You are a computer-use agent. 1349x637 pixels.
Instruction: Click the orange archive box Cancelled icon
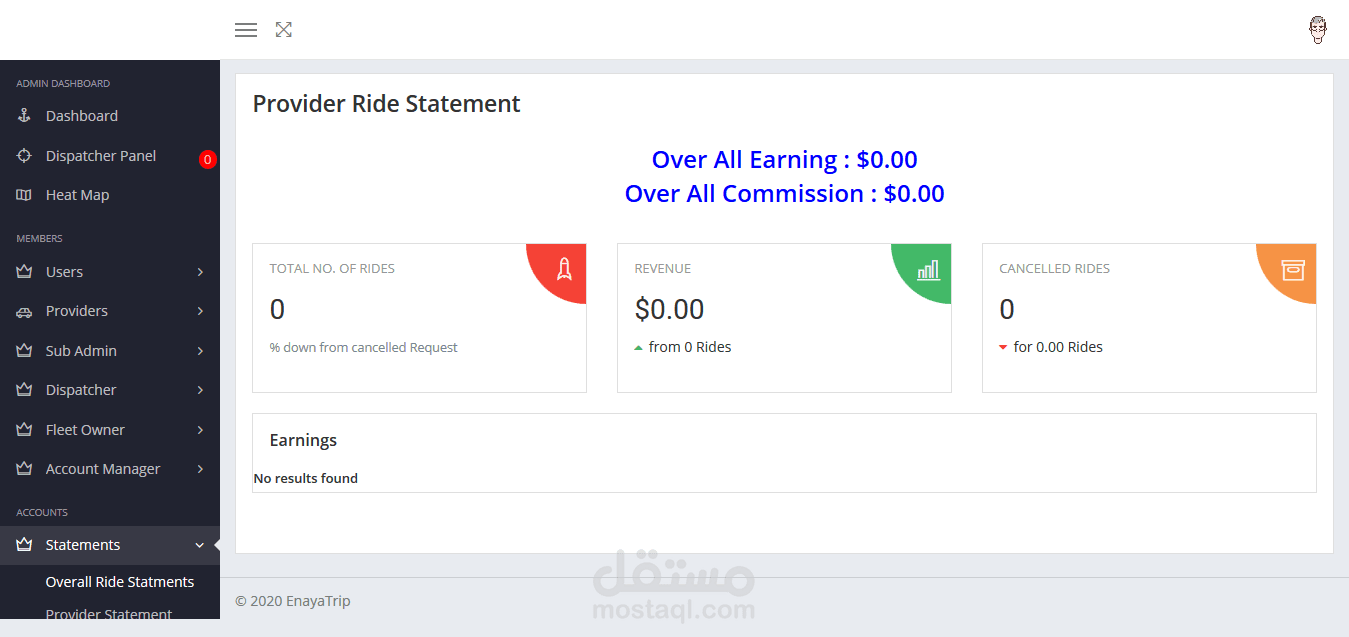pyautogui.click(x=1293, y=269)
